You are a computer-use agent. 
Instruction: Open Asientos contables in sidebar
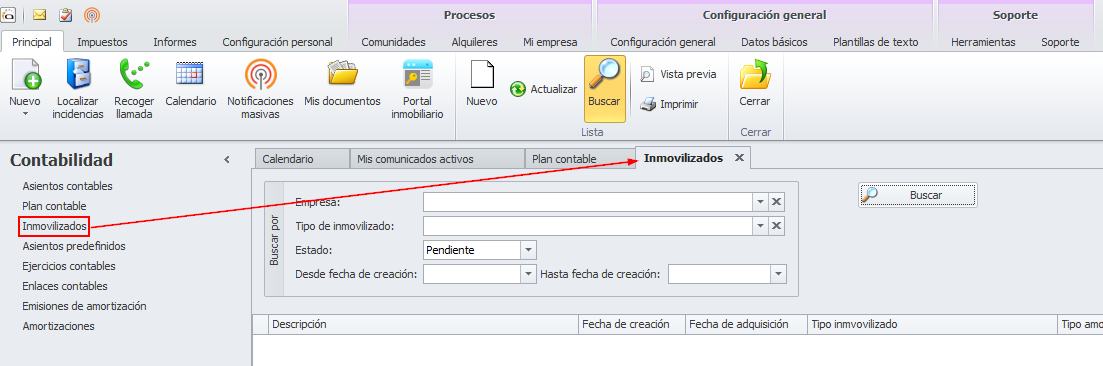tap(68, 186)
